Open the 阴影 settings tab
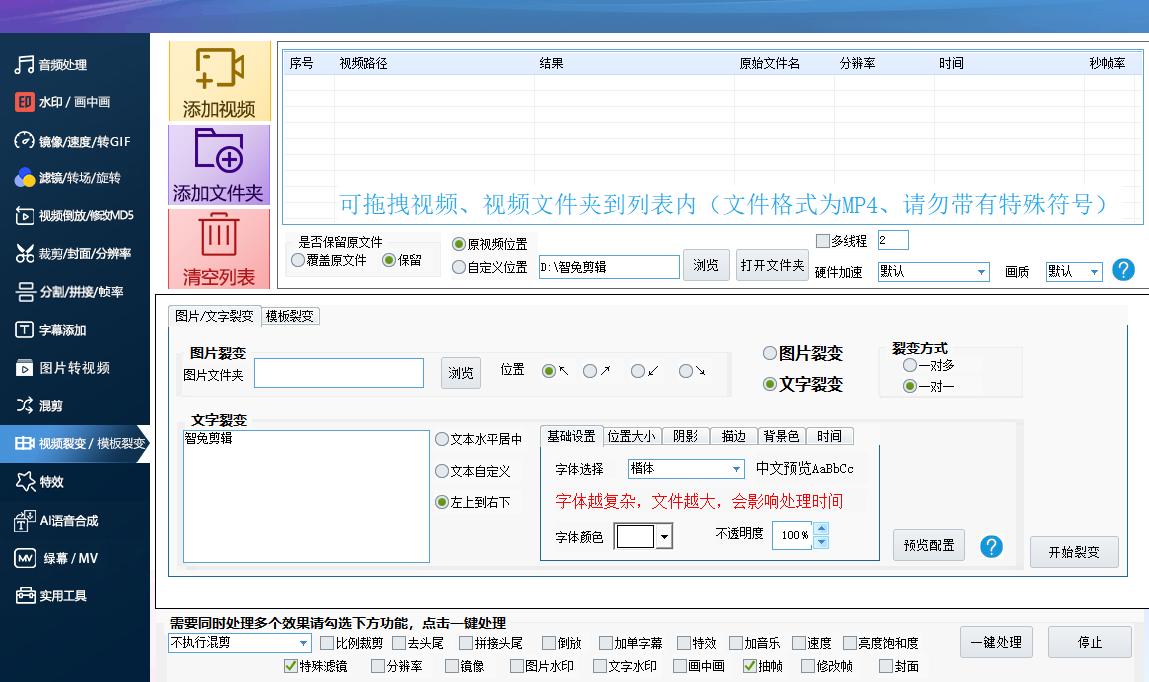The width and height of the screenshot is (1149, 682). coord(685,436)
